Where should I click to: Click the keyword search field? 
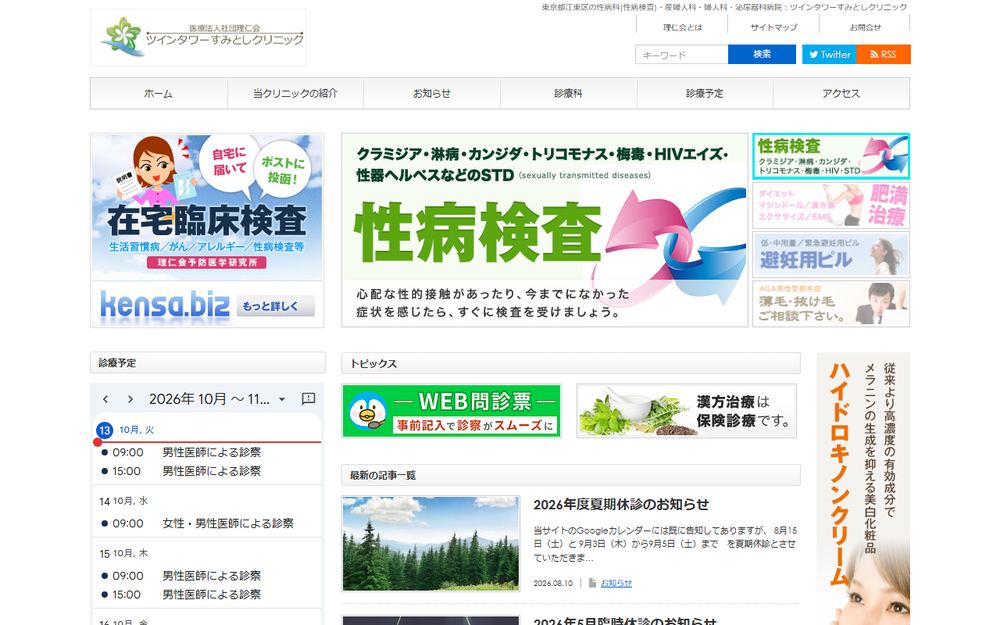[x=681, y=54]
